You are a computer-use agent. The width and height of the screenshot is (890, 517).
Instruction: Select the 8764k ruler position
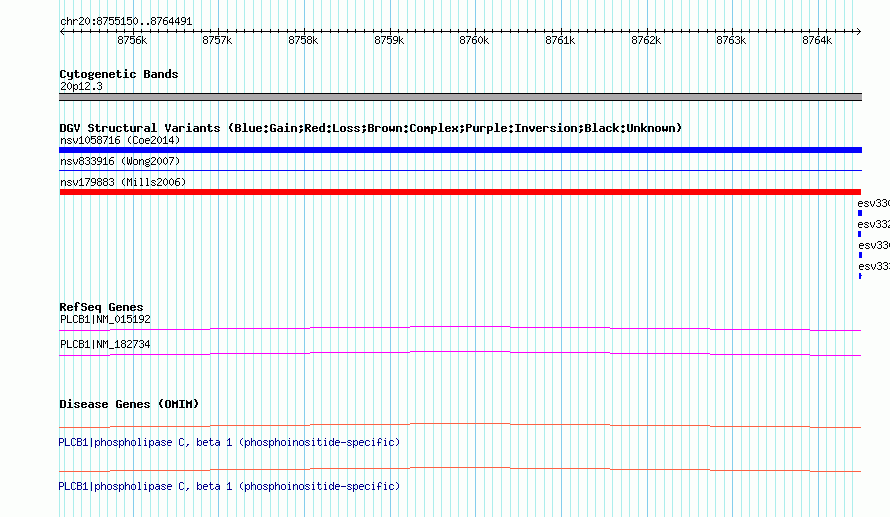click(x=817, y=40)
